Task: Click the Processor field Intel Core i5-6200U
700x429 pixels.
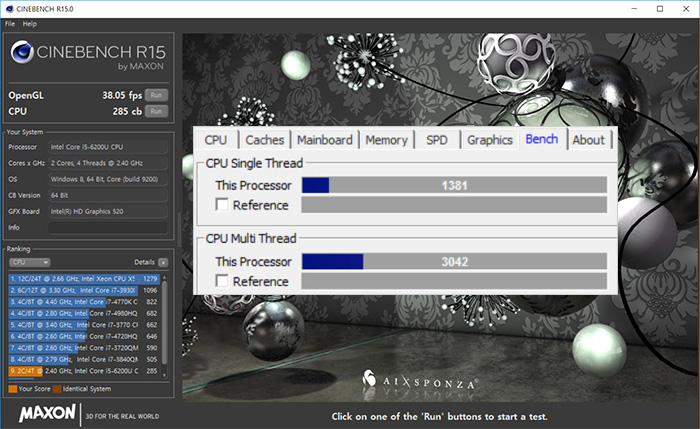Action: point(108,147)
